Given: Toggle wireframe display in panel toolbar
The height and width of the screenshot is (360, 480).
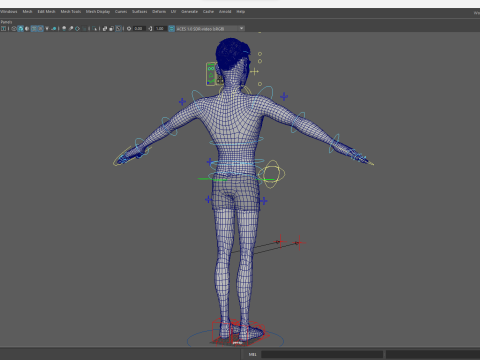Looking at the screenshot, I should 14,29.
